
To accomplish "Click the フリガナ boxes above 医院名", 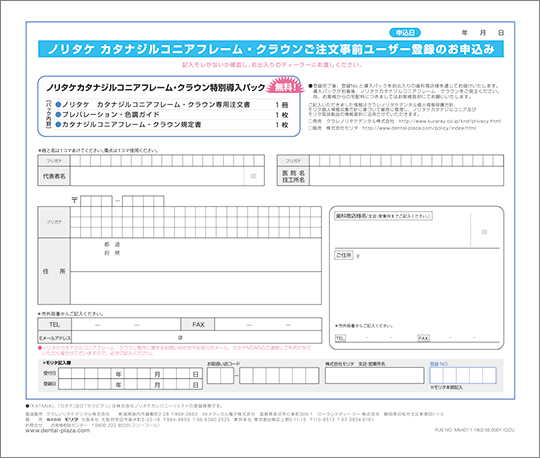I will (406, 161).
